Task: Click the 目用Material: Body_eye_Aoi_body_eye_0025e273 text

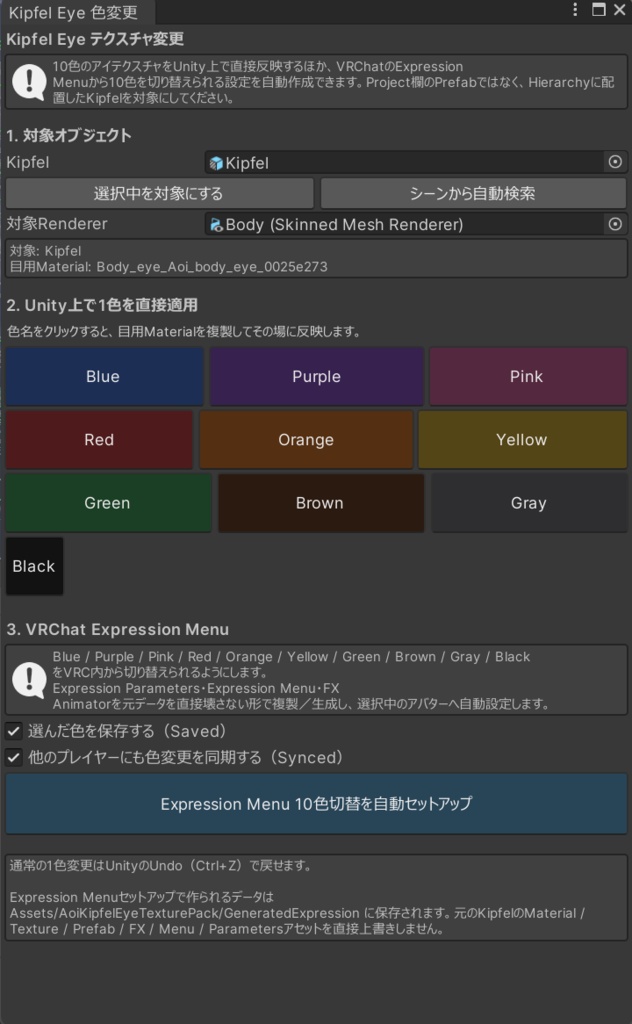Action: coord(168,266)
